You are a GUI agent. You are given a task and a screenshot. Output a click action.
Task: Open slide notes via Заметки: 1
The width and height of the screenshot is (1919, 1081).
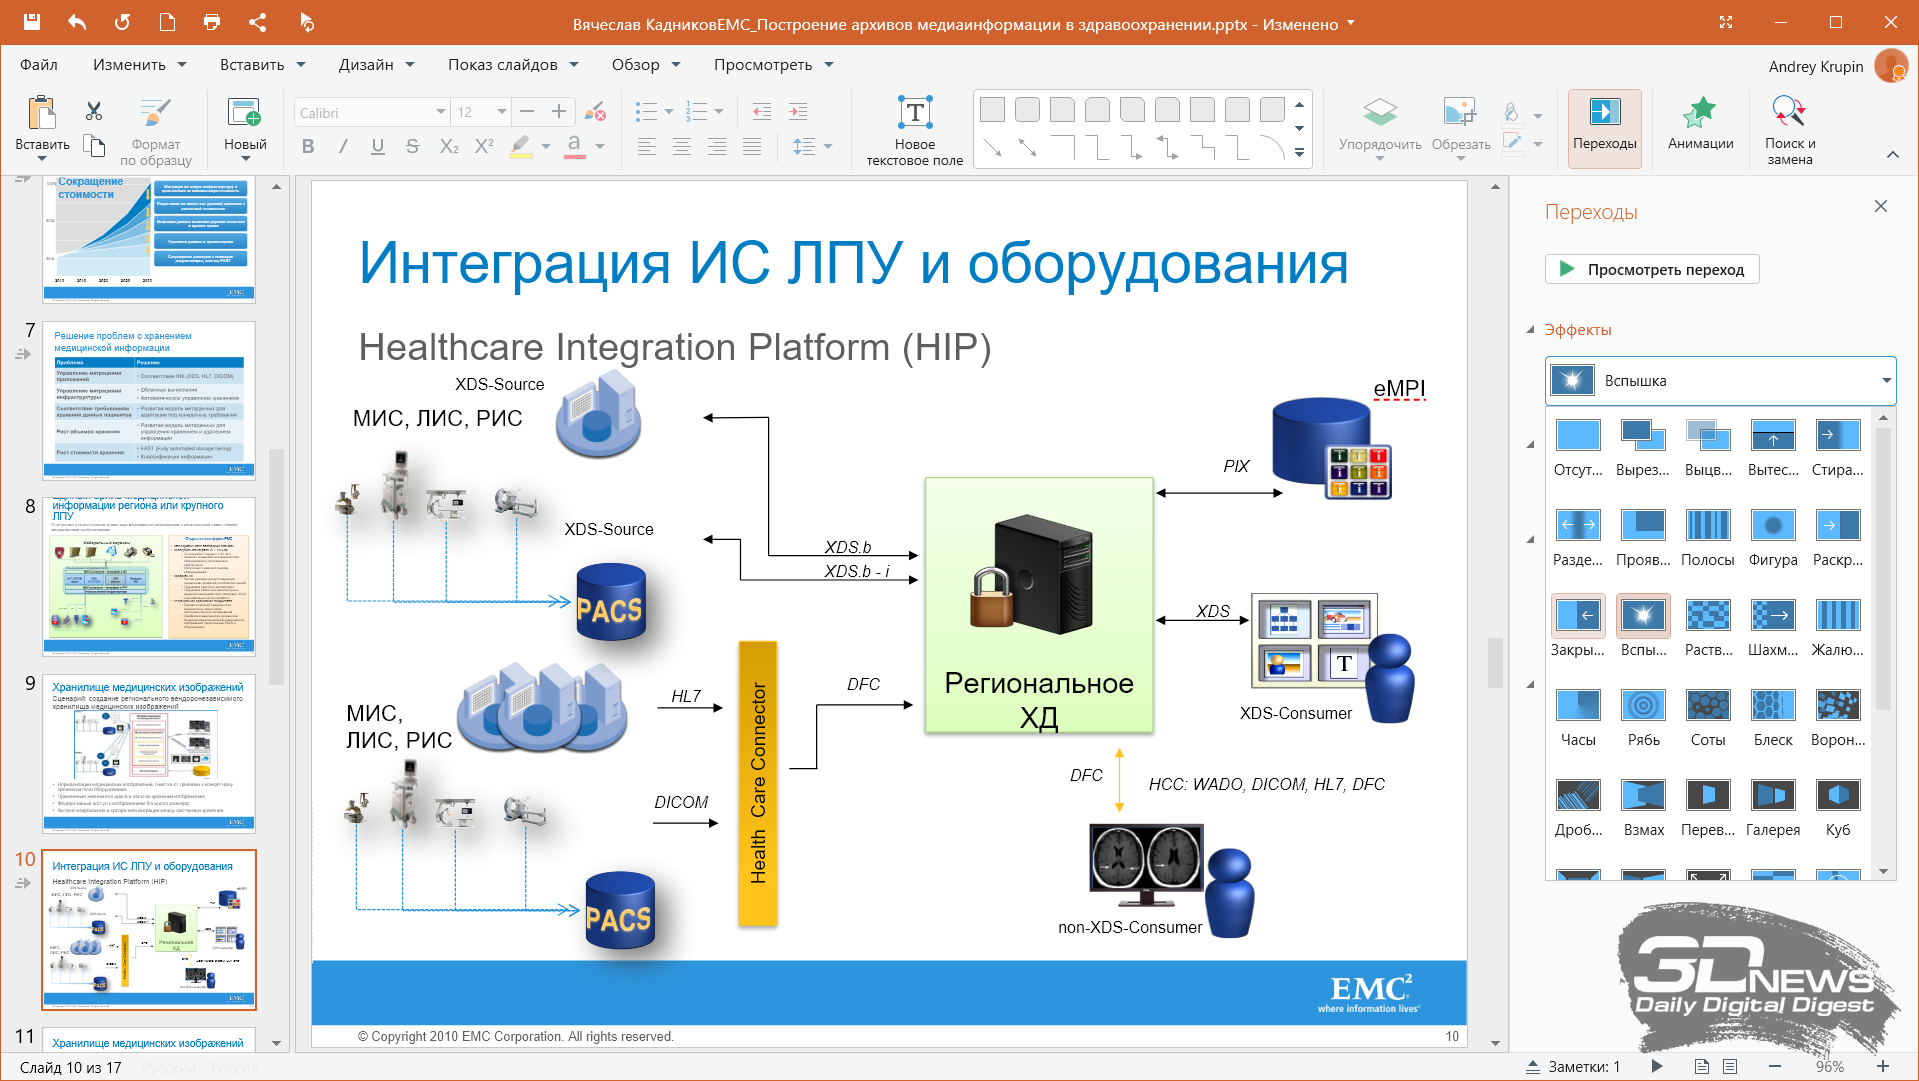(x=1573, y=1066)
